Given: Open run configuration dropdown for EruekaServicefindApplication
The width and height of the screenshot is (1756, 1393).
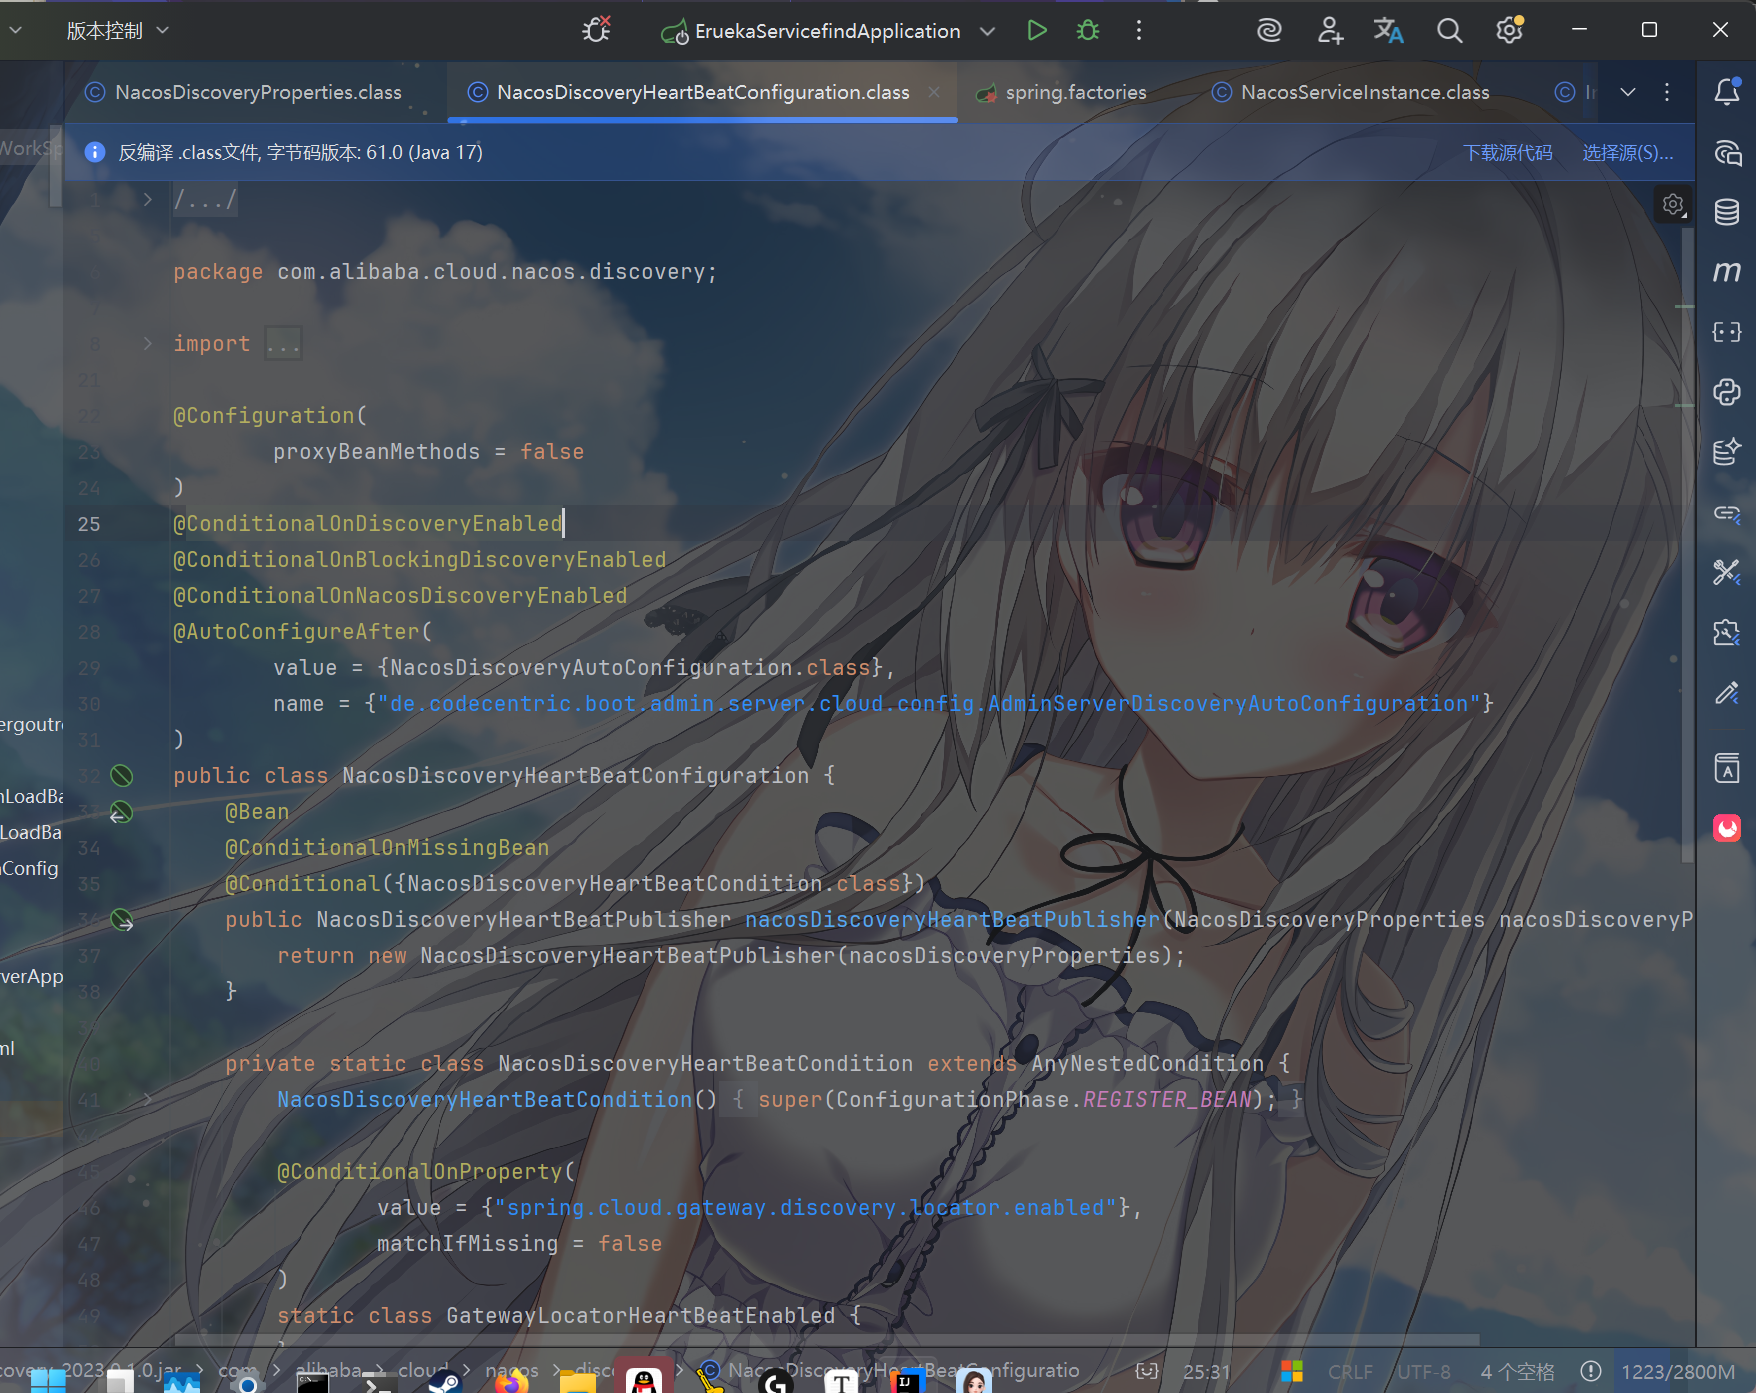Looking at the screenshot, I should point(987,31).
